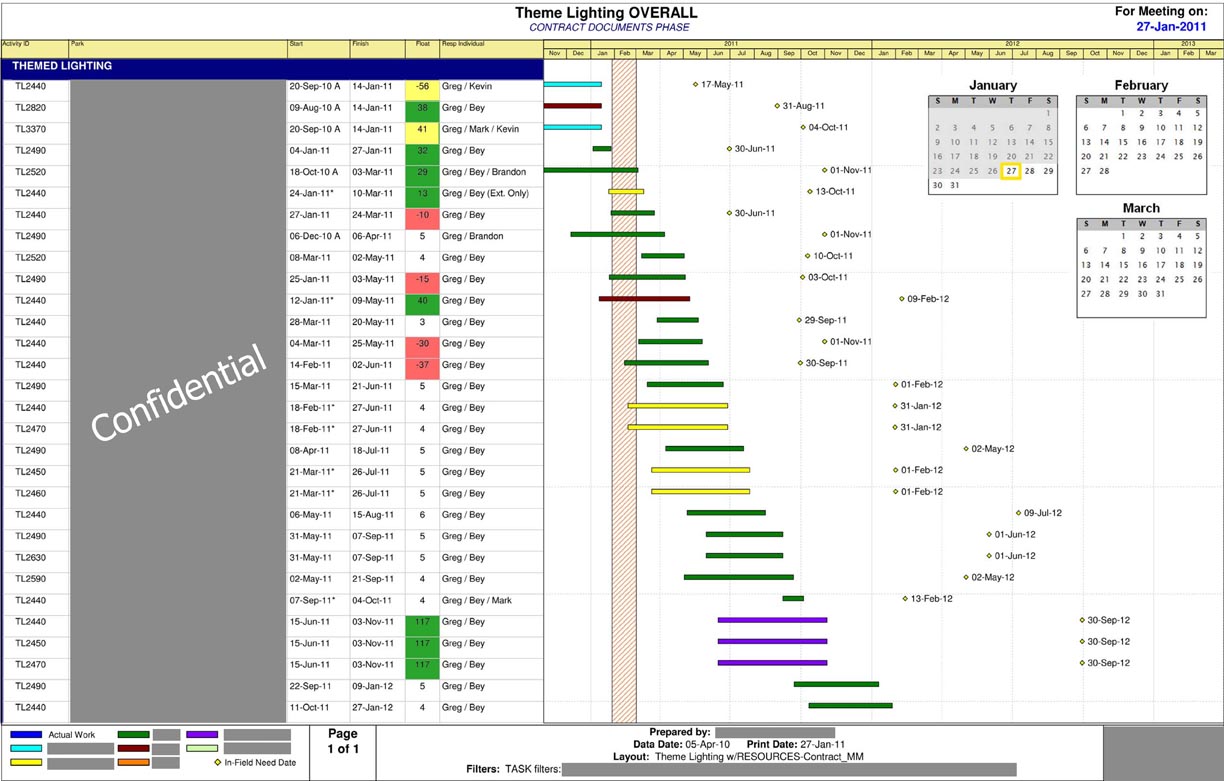Image resolution: width=1224 pixels, height=781 pixels.
Task: Select the 31-Aug-11 need date diamond
Action: click(x=777, y=105)
